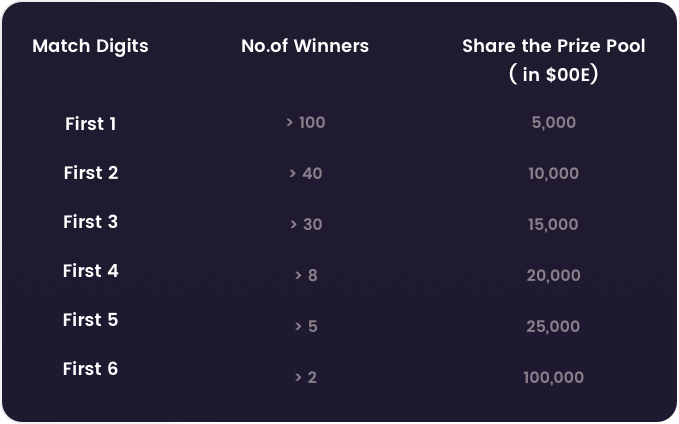Click the 'in $00E' subtitle text
The width and height of the screenshot is (679, 424).
point(553,74)
